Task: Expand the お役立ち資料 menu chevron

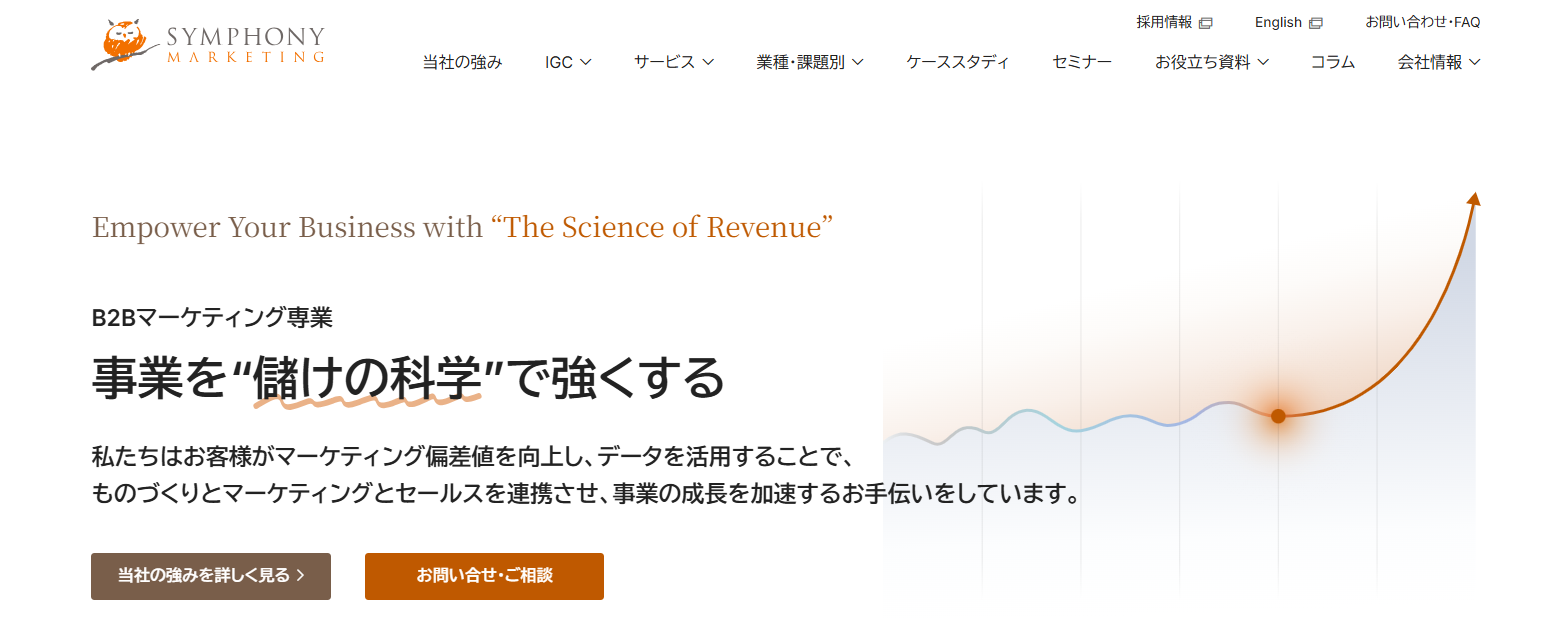Action: pyautogui.click(x=1263, y=62)
